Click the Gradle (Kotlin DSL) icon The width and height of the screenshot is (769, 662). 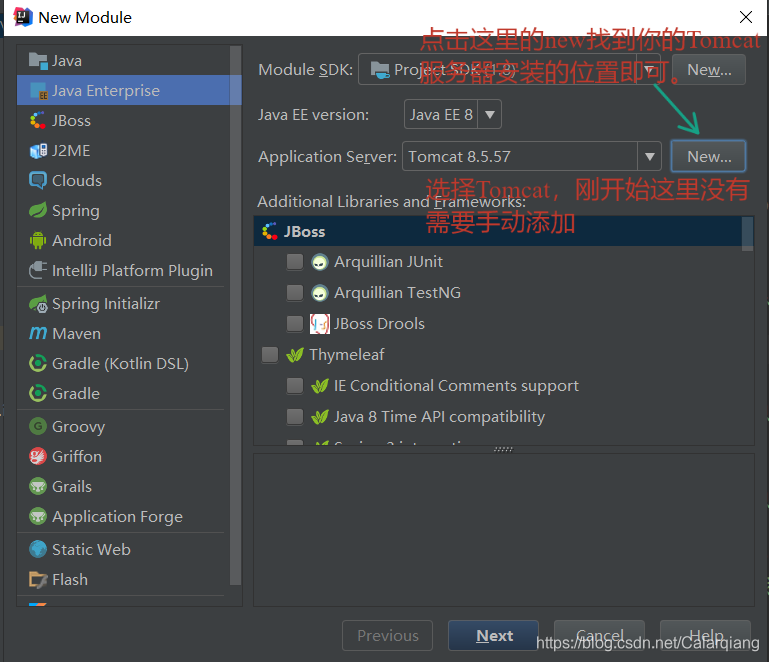pyautogui.click(x=38, y=364)
